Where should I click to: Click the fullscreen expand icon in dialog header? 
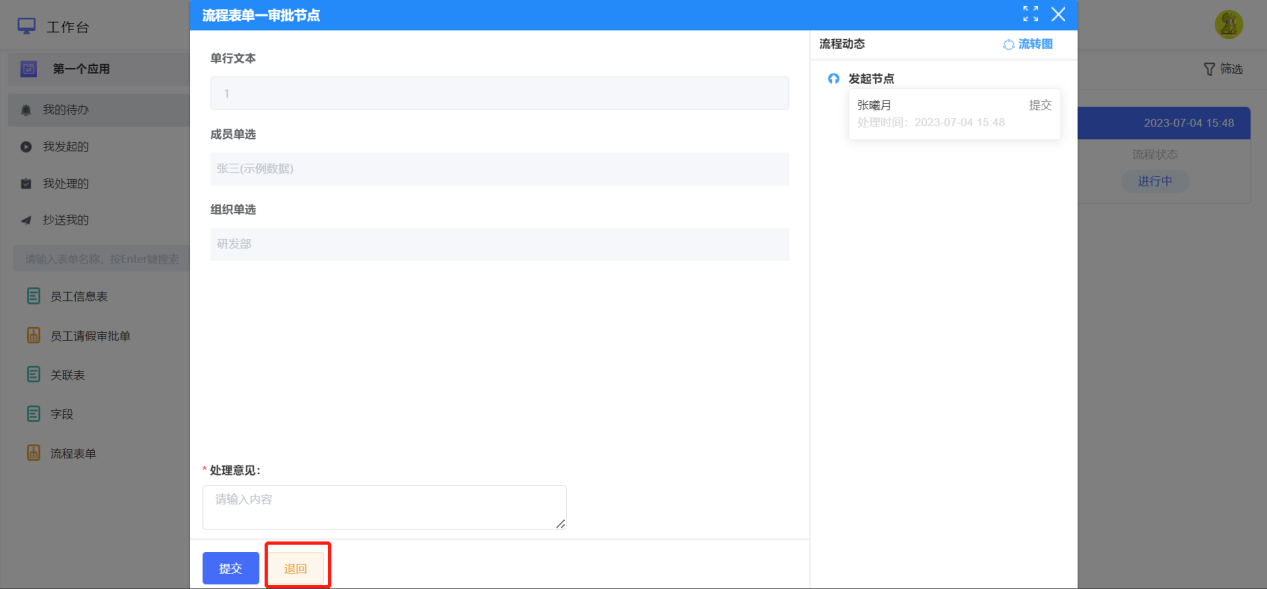tap(1030, 14)
